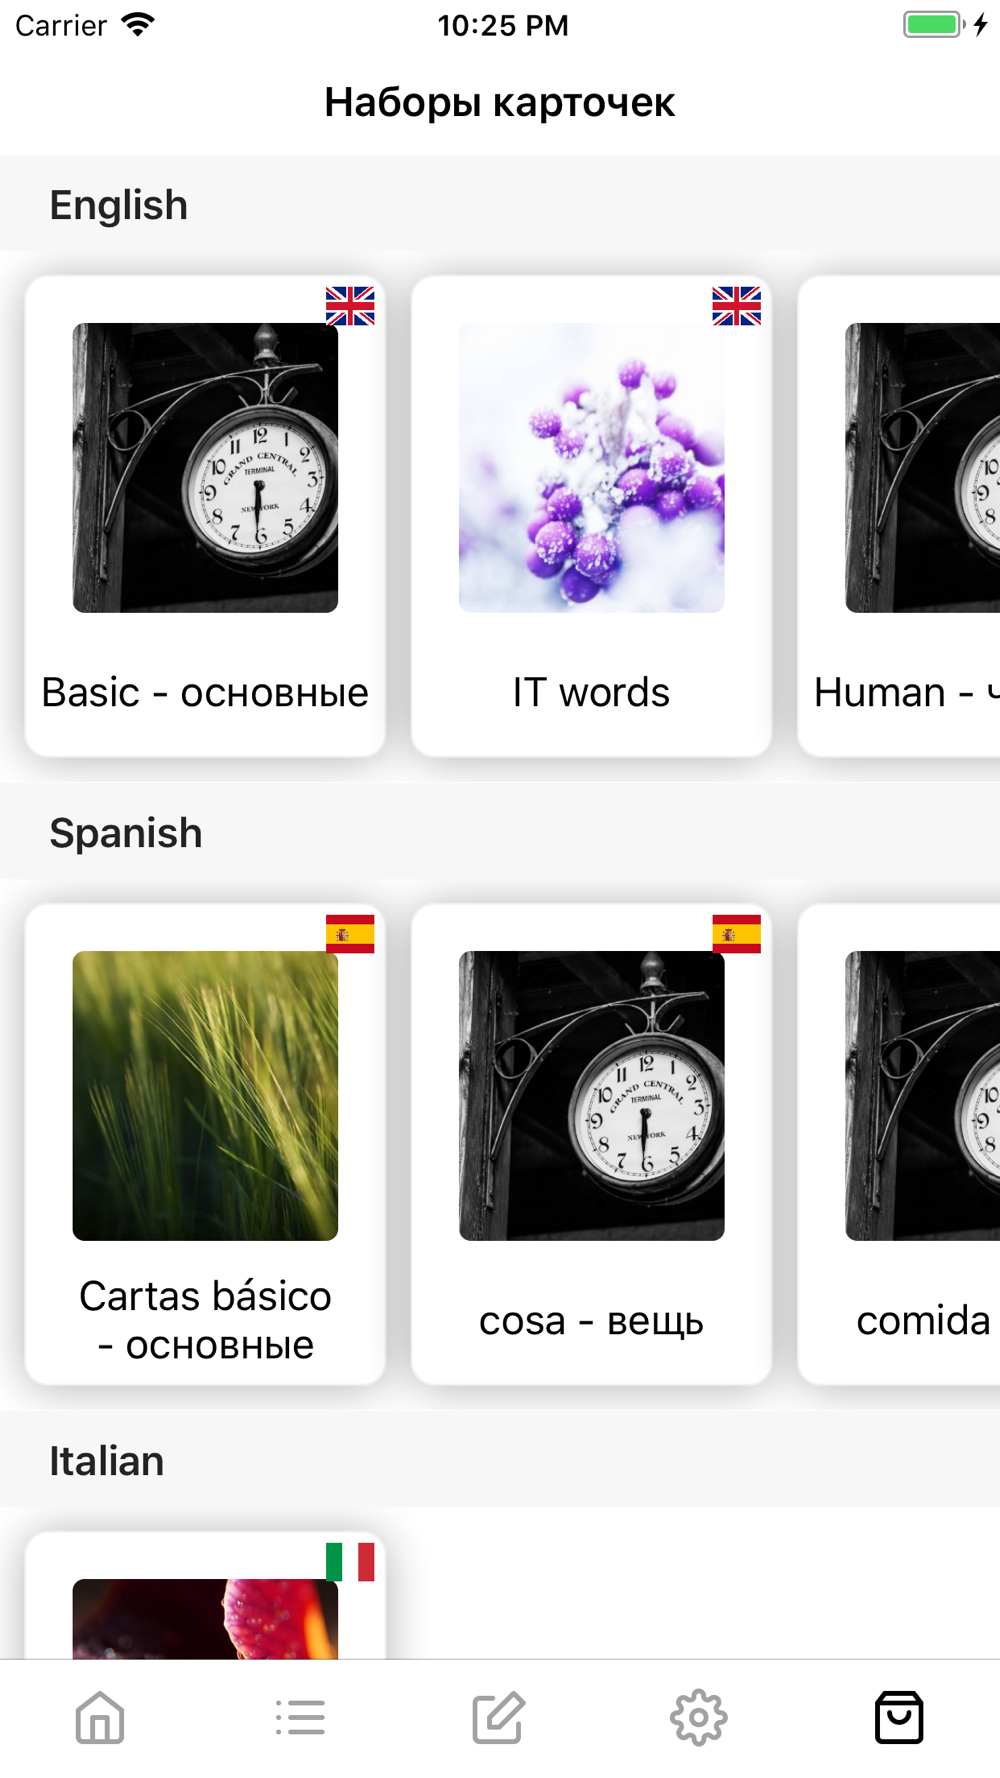Tap the clock thumbnail in Basic card

205,467
